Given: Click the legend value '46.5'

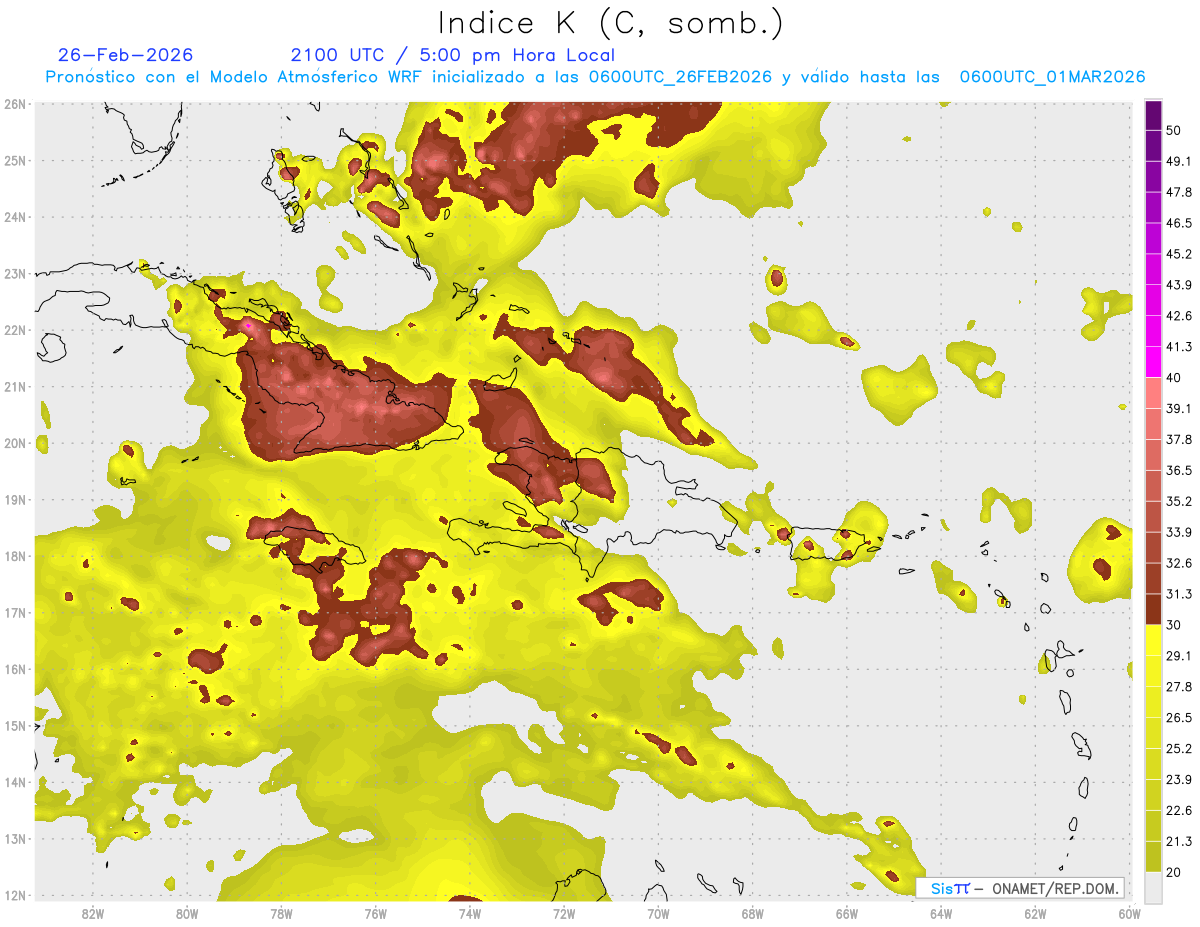Looking at the screenshot, I should pos(1179,223).
